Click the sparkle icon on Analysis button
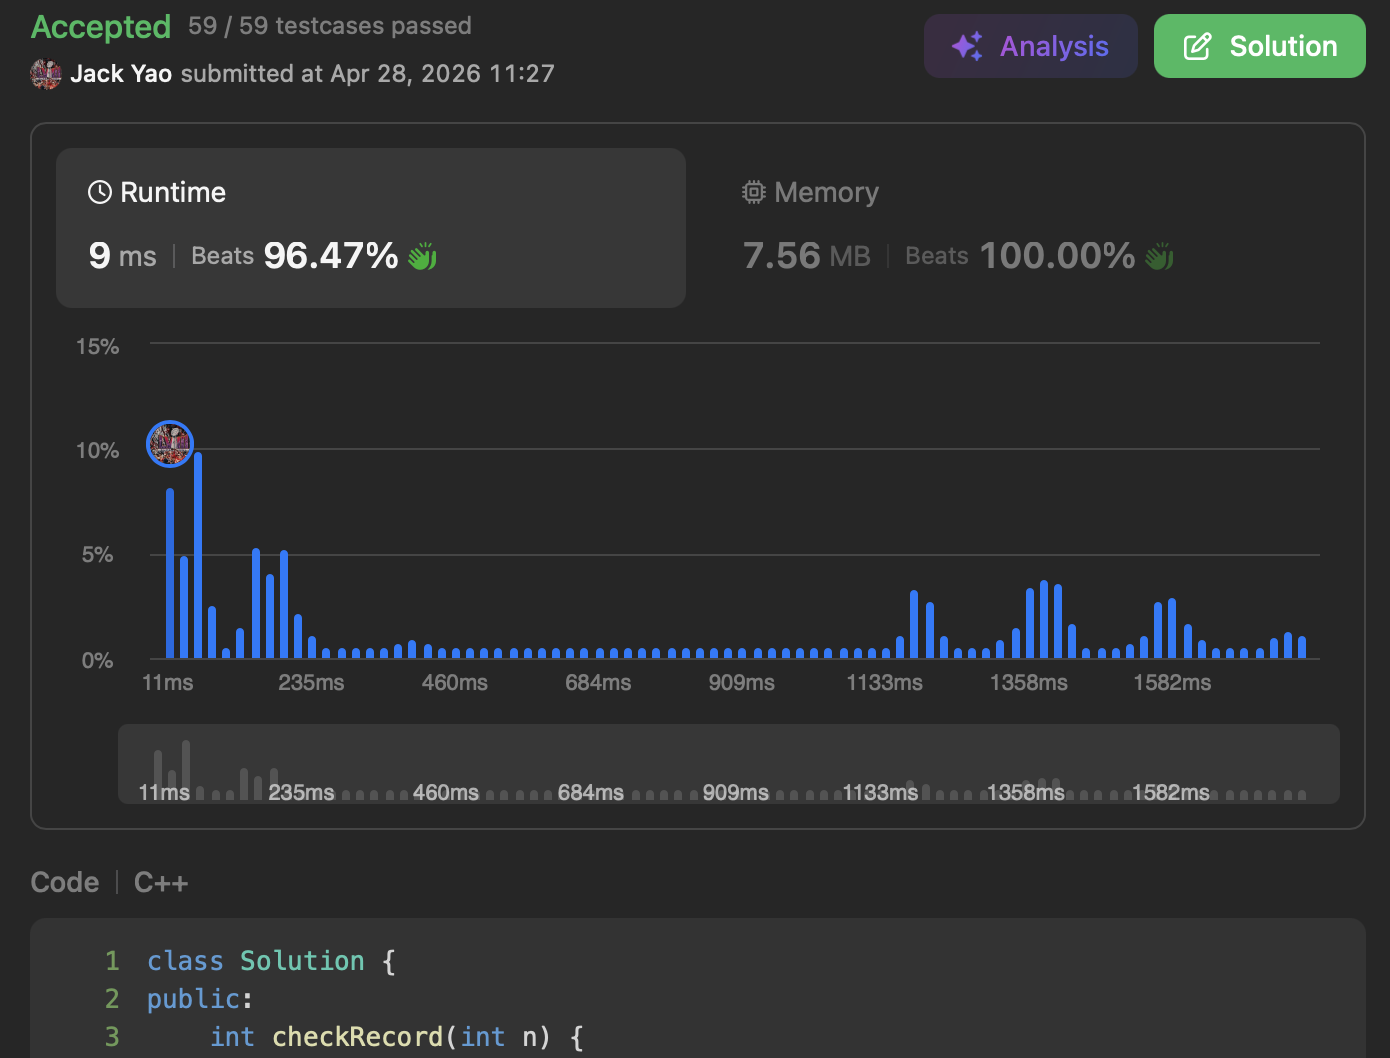 [967, 46]
